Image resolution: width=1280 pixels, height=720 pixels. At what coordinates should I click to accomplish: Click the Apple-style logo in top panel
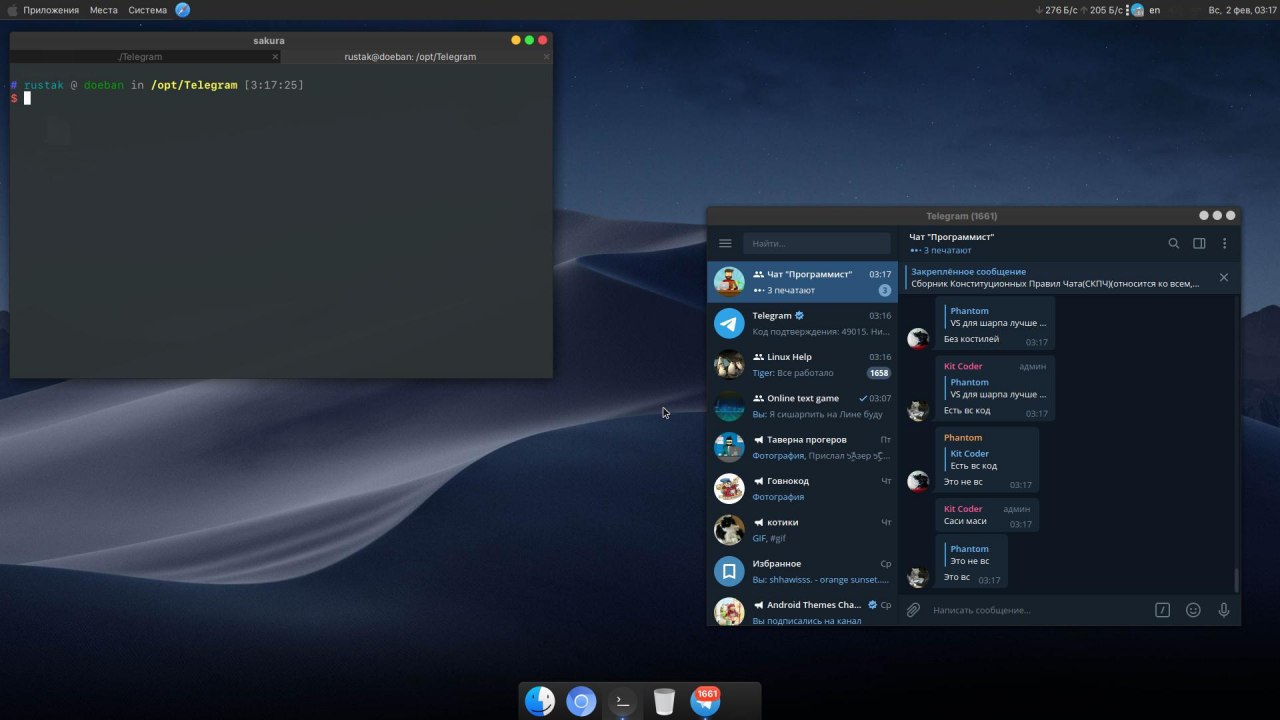pyautogui.click(x=12, y=10)
